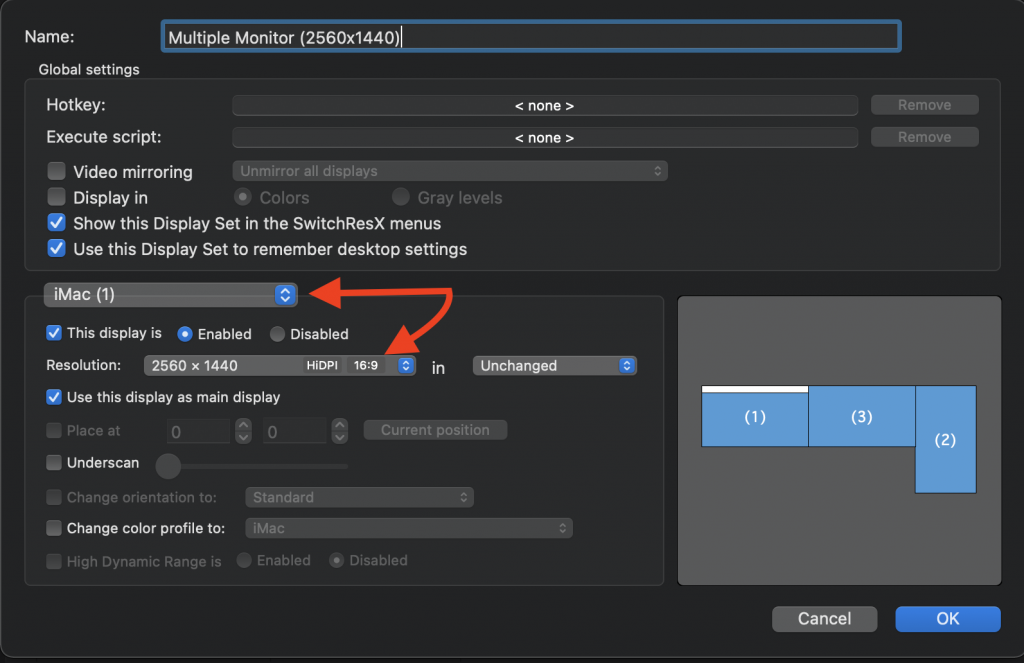Uncheck Use this display as main display
Viewport: 1024px width, 663px height.
54,397
